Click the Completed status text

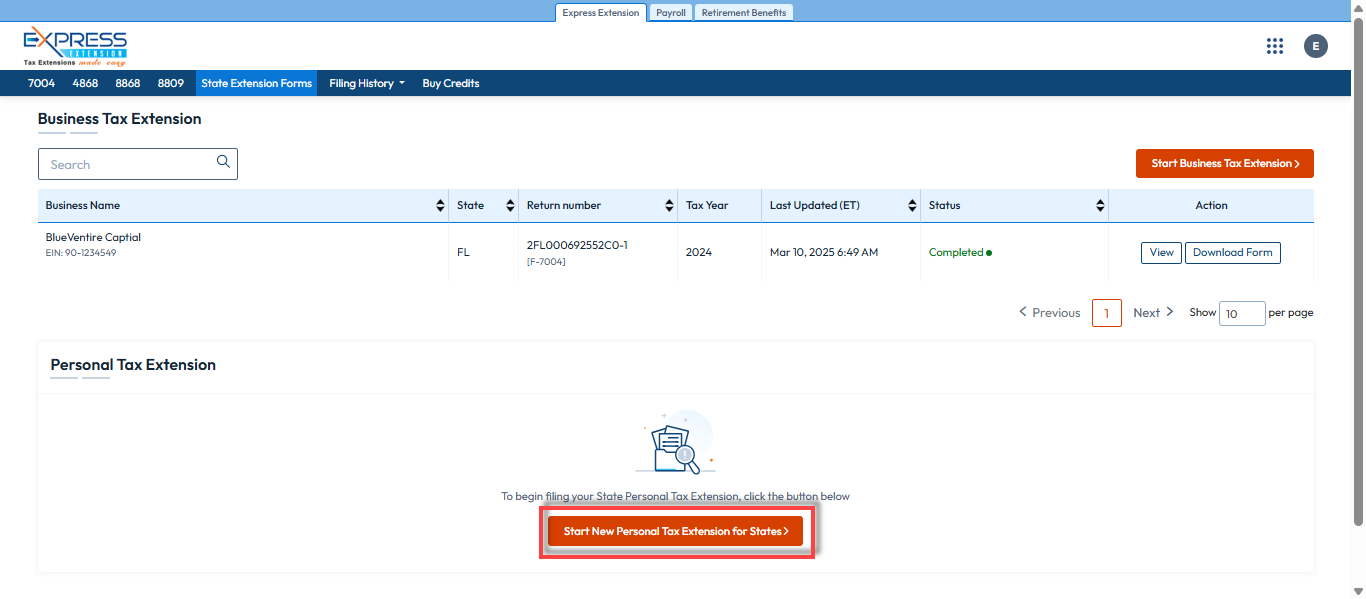[956, 252]
